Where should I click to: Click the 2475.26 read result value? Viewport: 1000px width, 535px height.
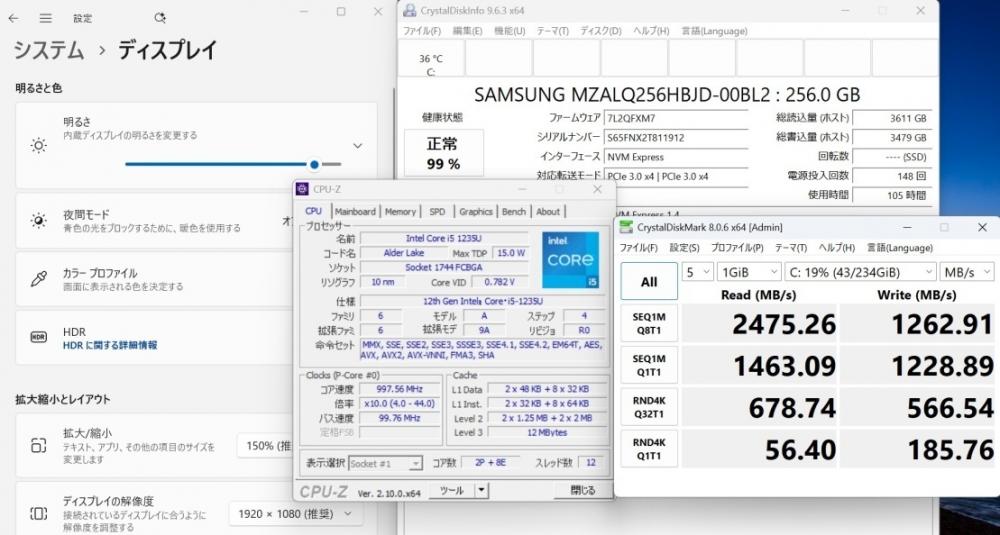(759, 324)
